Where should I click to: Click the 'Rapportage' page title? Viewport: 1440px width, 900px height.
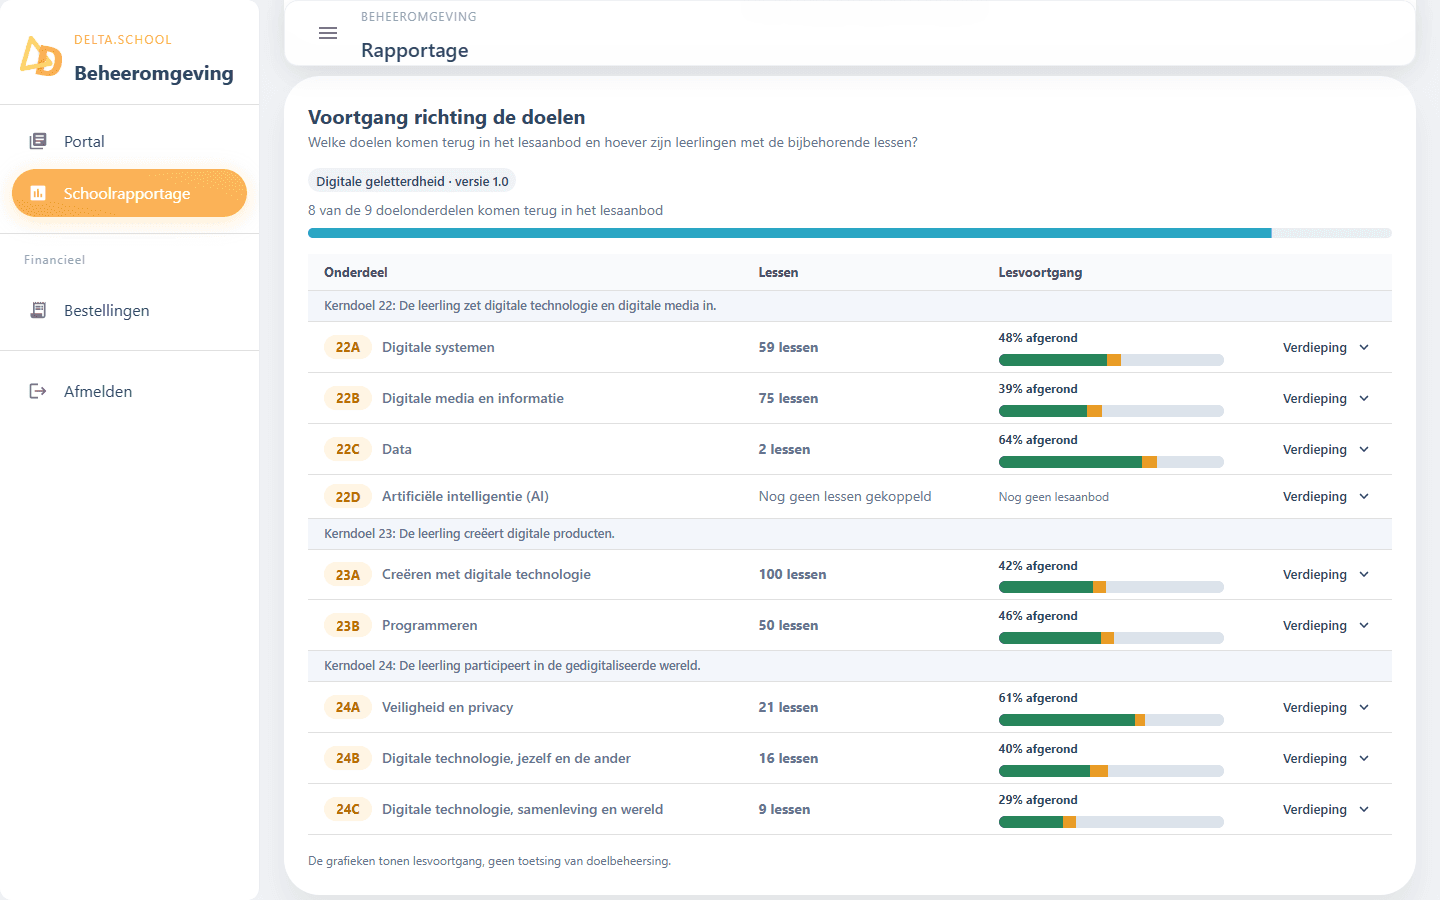pos(415,50)
